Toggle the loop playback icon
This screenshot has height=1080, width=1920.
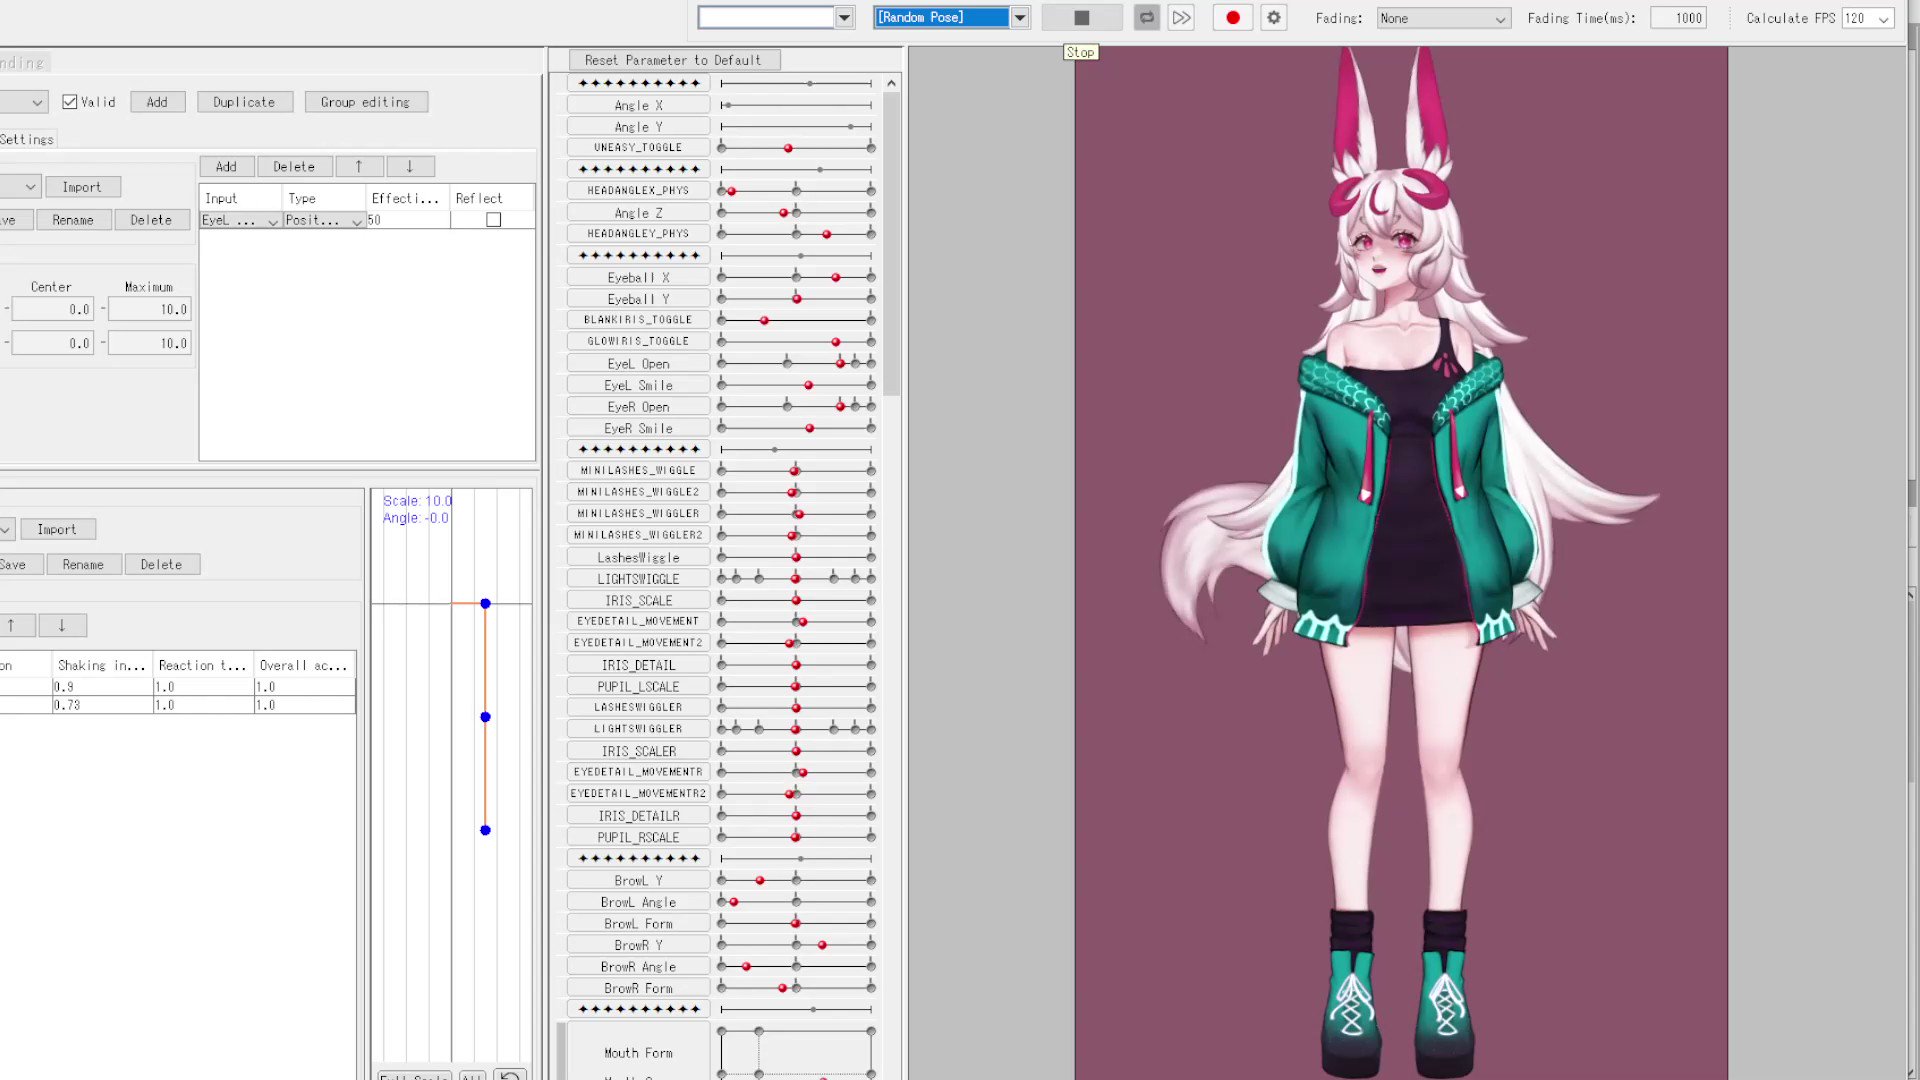pyautogui.click(x=1147, y=18)
